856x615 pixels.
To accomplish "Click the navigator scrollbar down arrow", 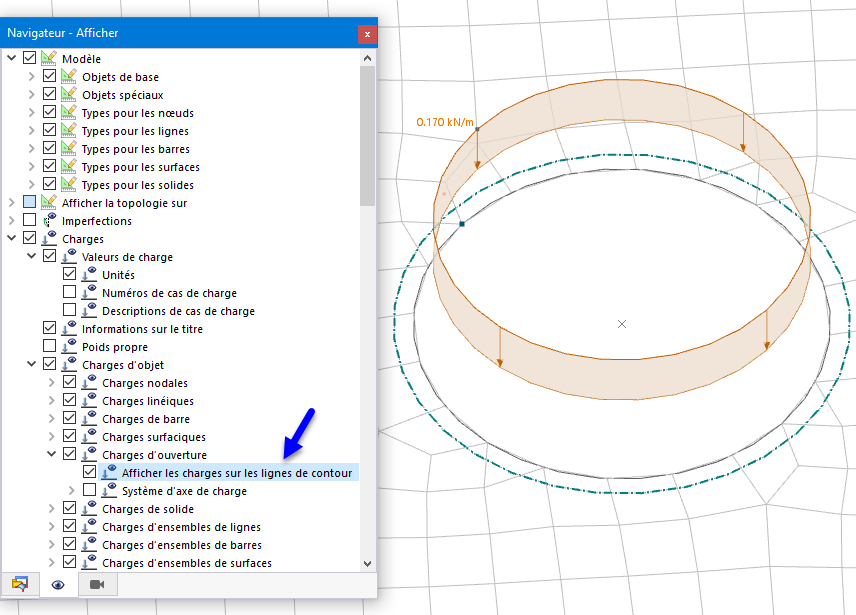I will (367, 564).
